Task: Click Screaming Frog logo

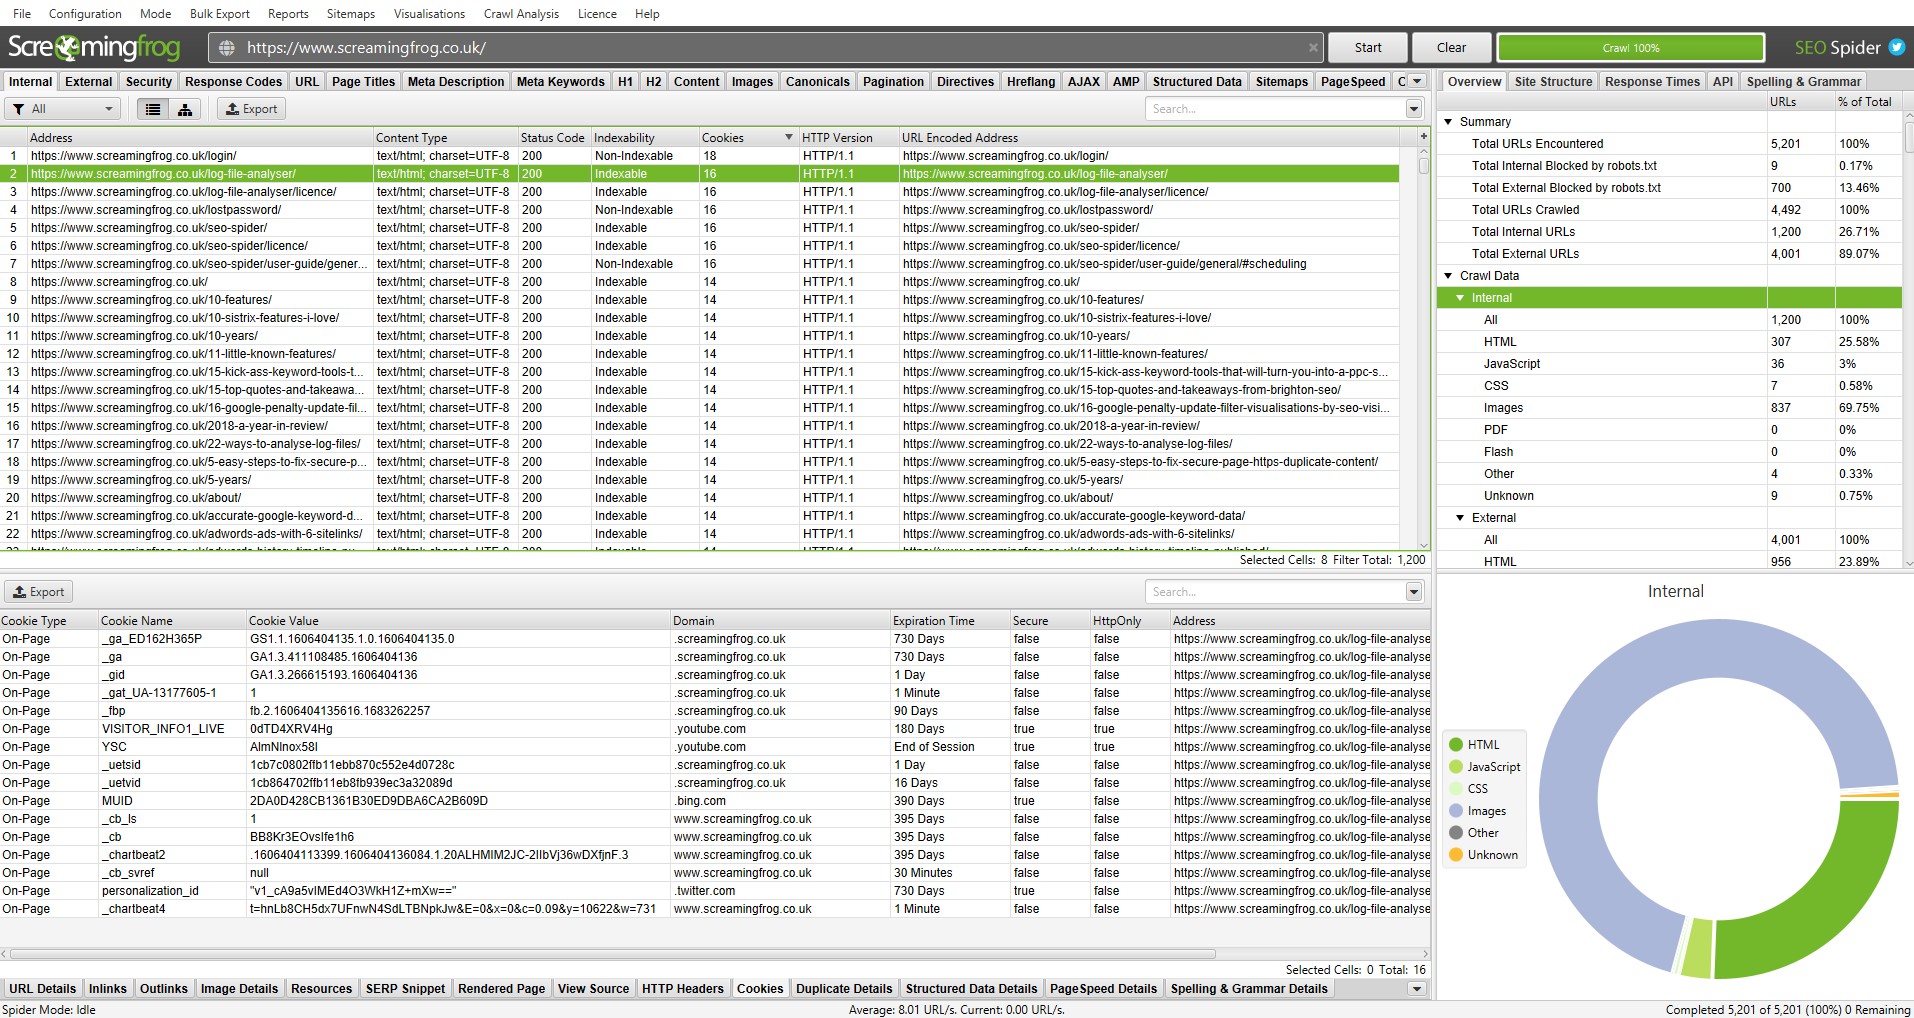Action: [94, 47]
